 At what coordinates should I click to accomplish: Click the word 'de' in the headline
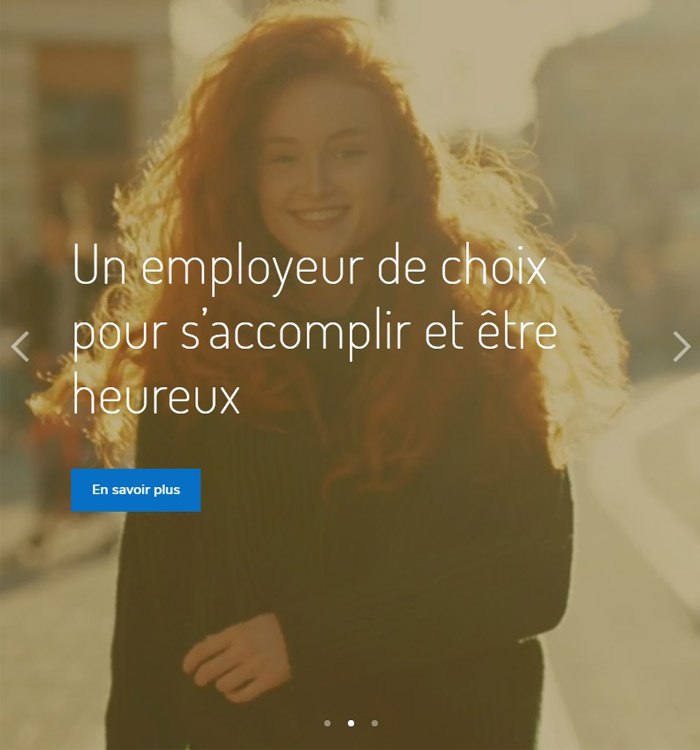tap(401, 267)
